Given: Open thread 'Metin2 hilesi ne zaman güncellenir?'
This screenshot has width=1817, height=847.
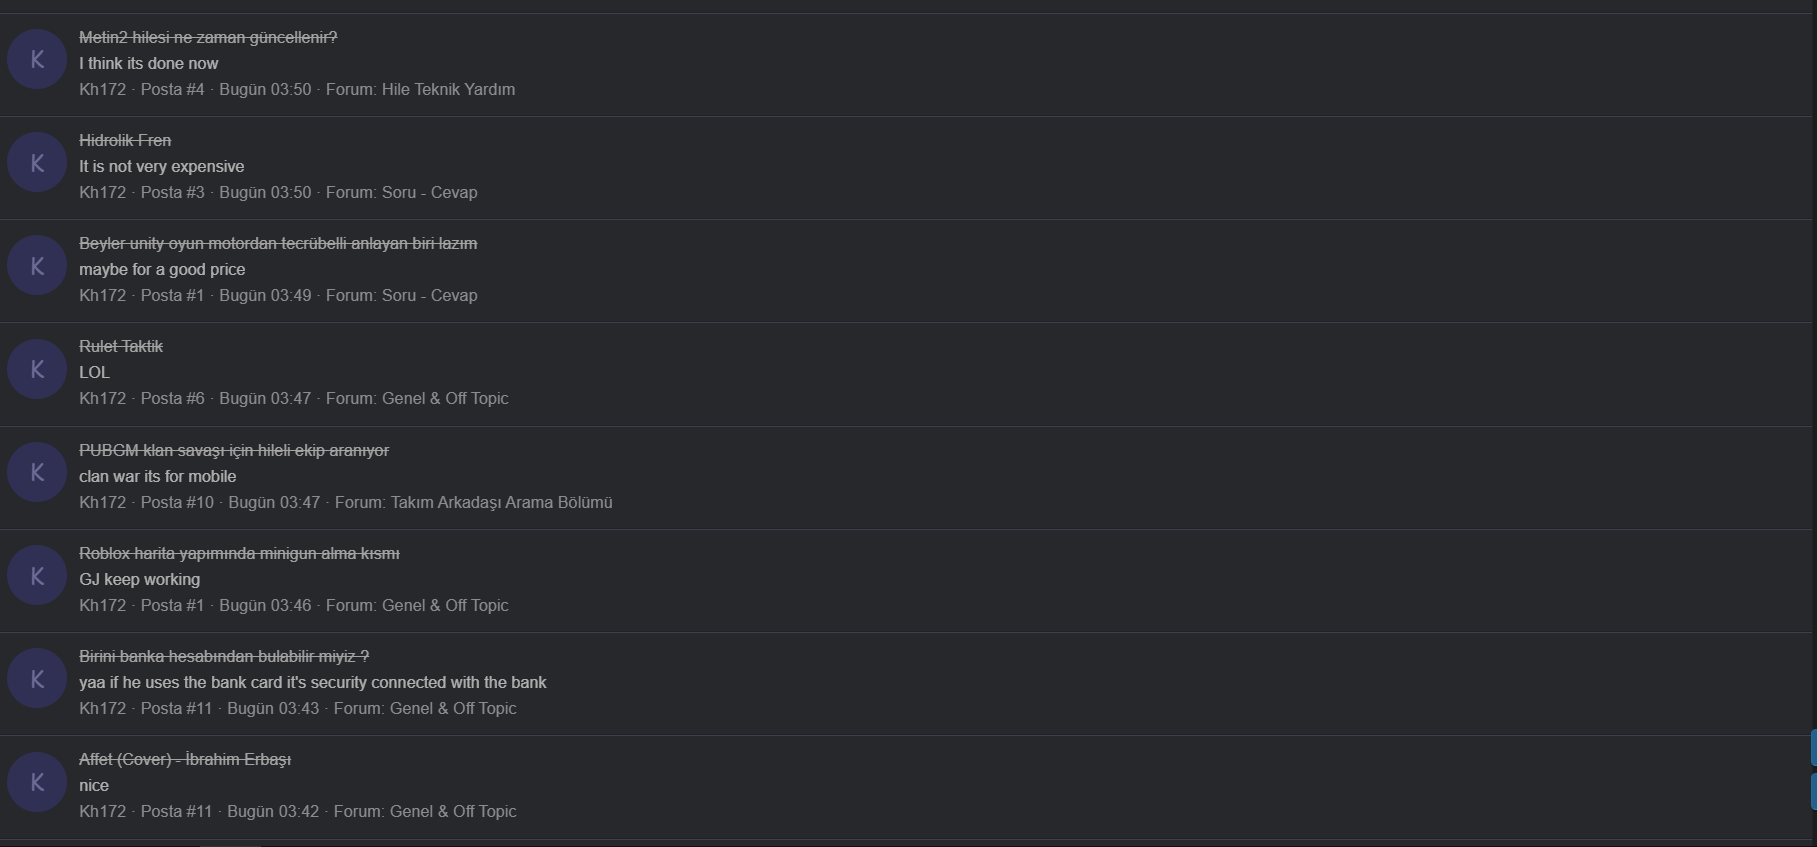Looking at the screenshot, I should [208, 37].
